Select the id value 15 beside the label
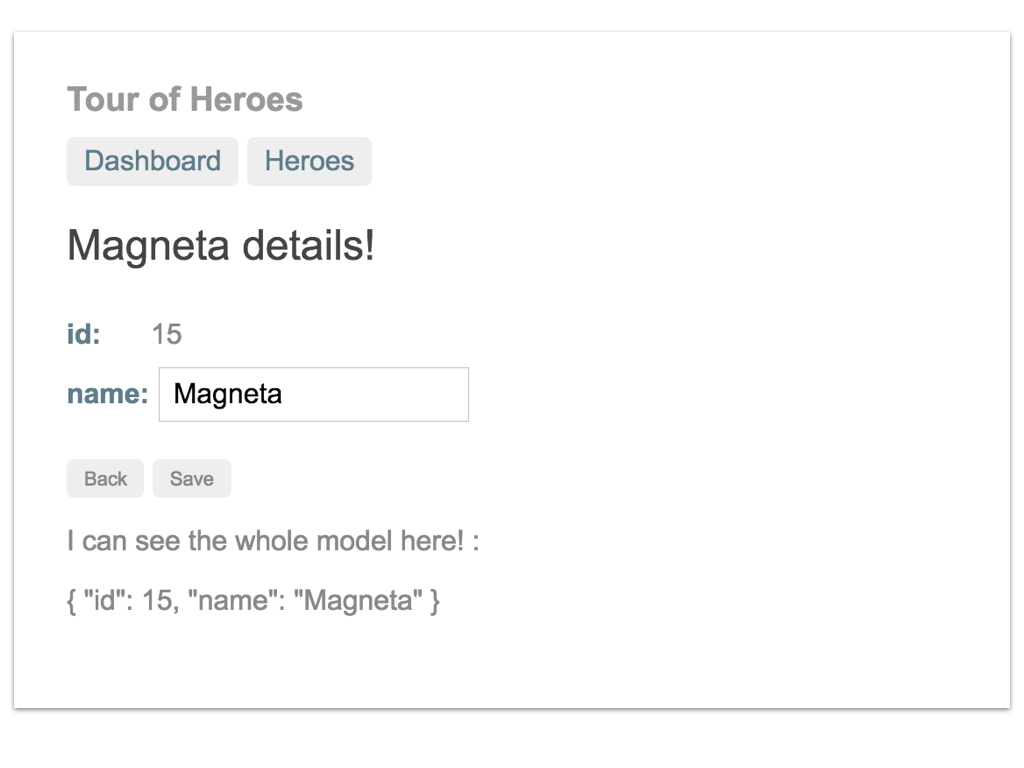 pos(167,334)
